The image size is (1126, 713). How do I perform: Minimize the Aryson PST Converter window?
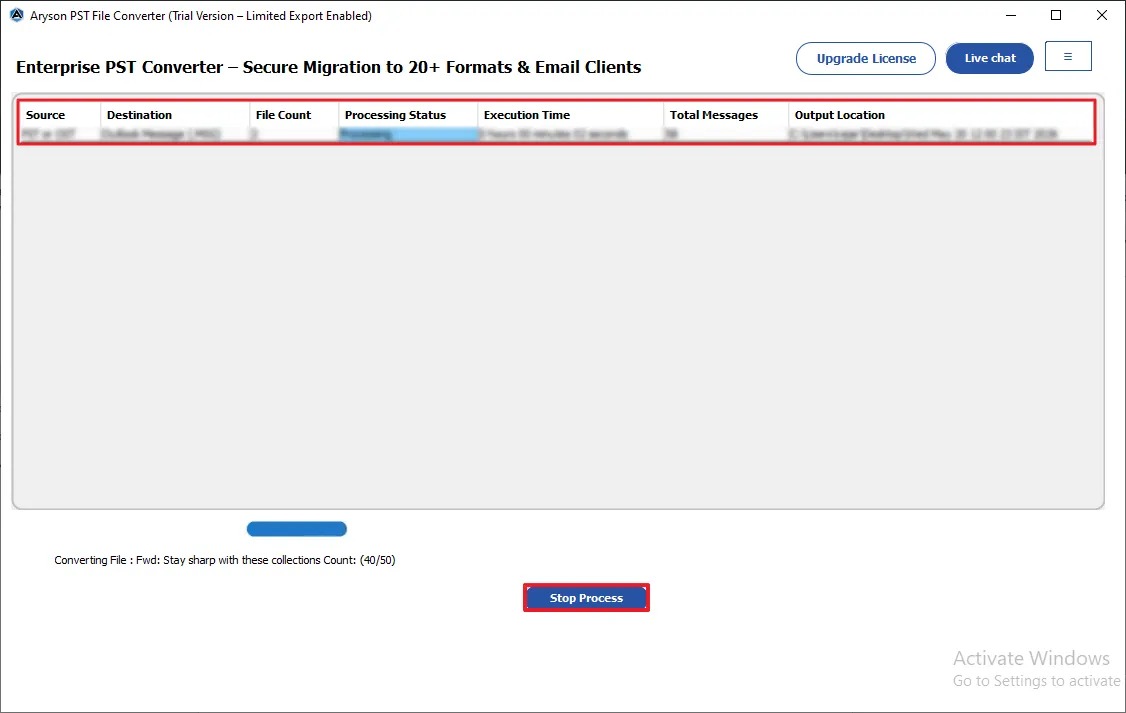click(1010, 15)
